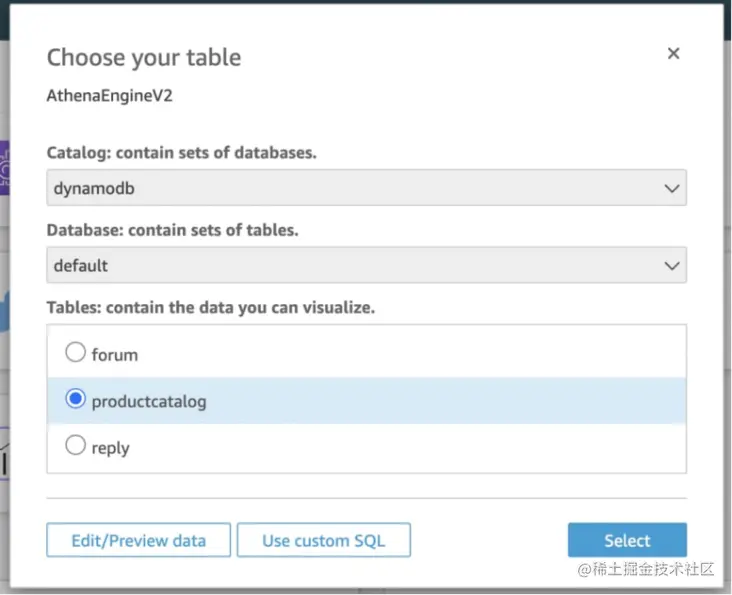Screen dimensions: 732x595
Task: Click the Tables section label text
Action: point(210,307)
